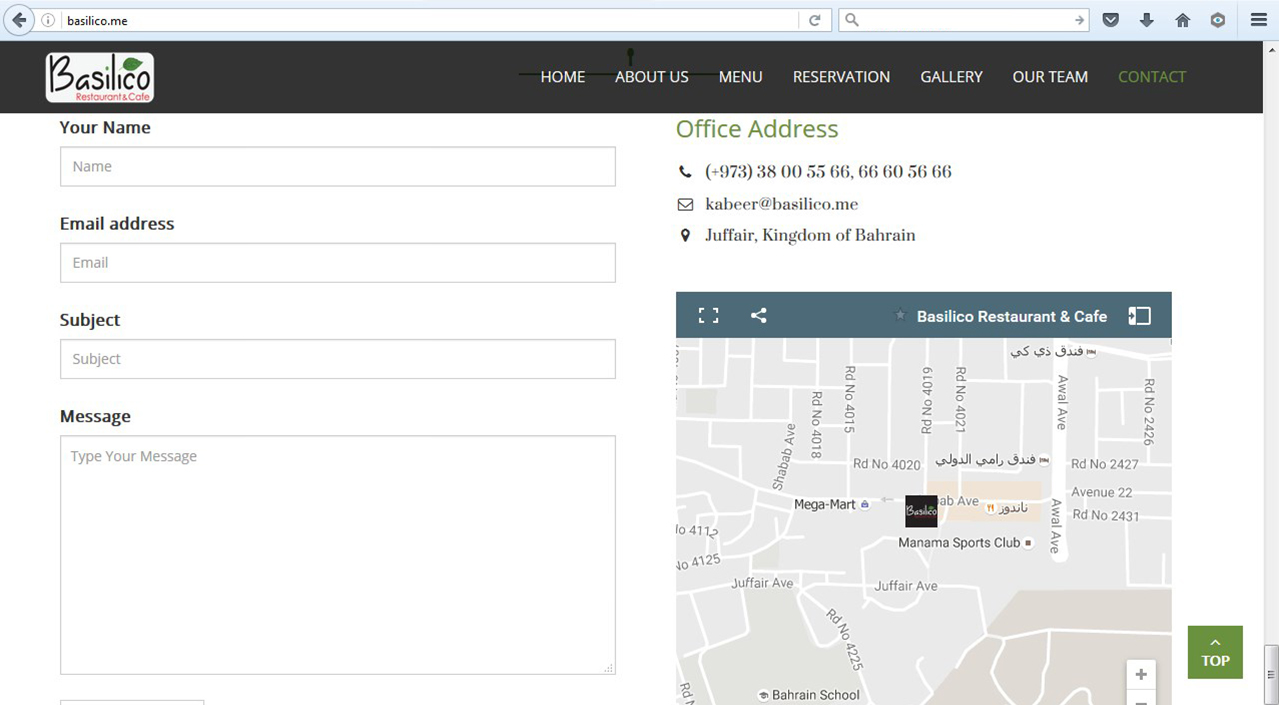Click the browser back arrow button
The image size is (1279, 705).
coord(18,20)
